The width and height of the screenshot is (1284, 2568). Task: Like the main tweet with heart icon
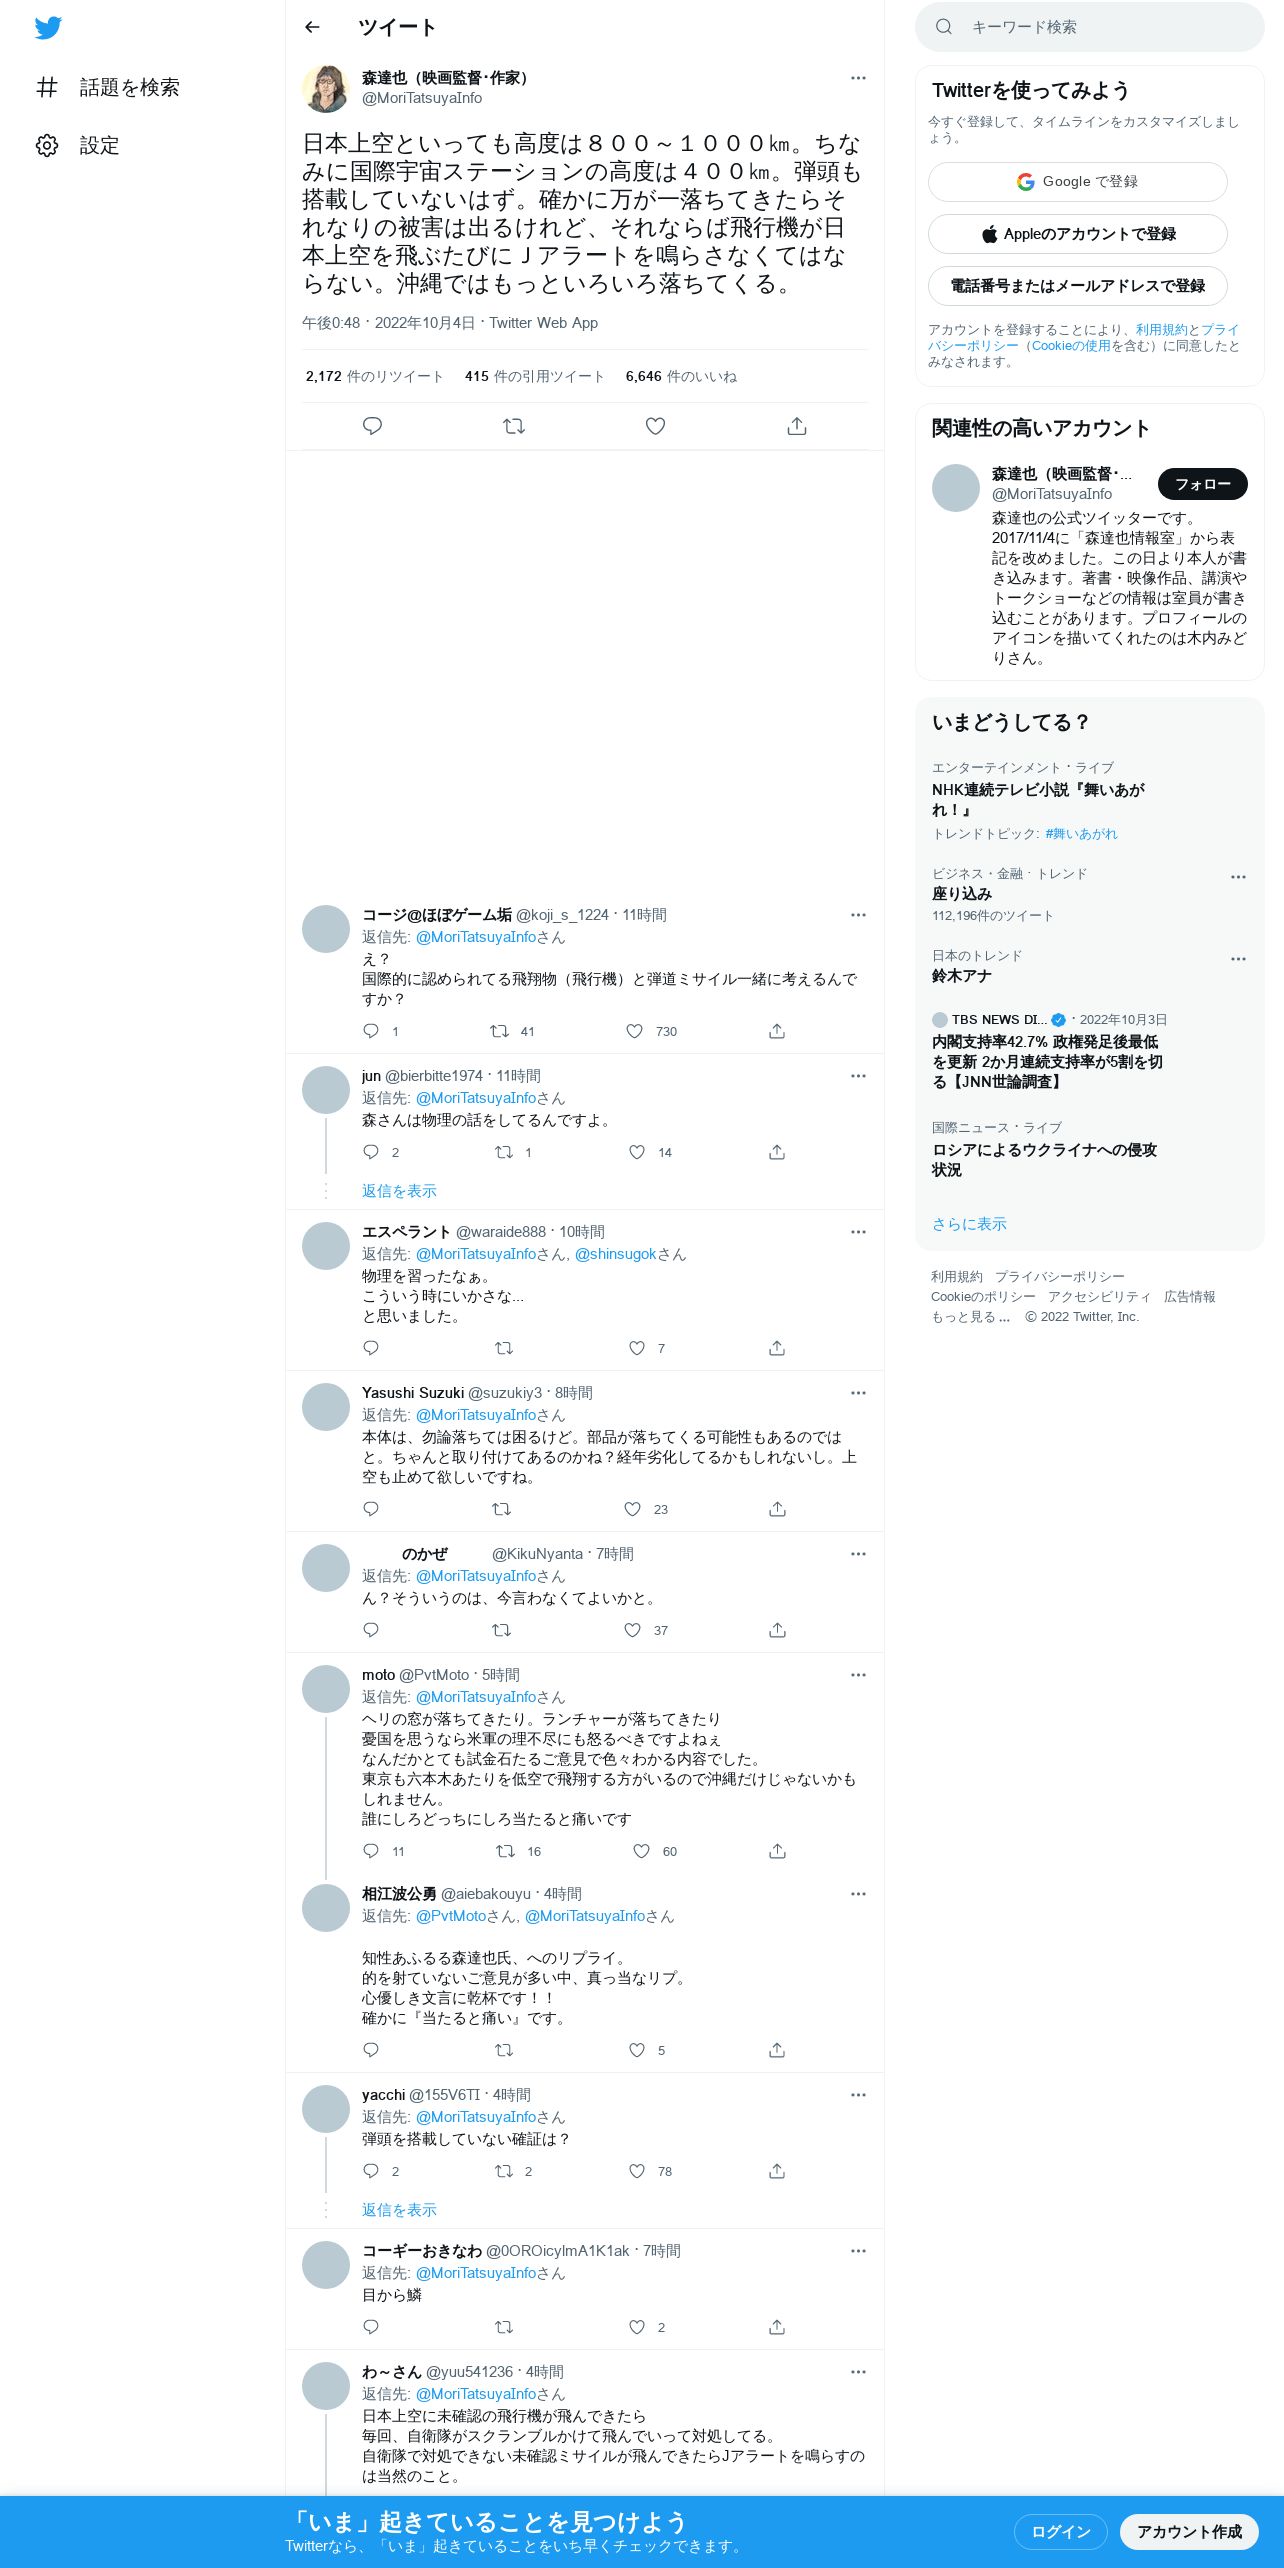(x=655, y=426)
